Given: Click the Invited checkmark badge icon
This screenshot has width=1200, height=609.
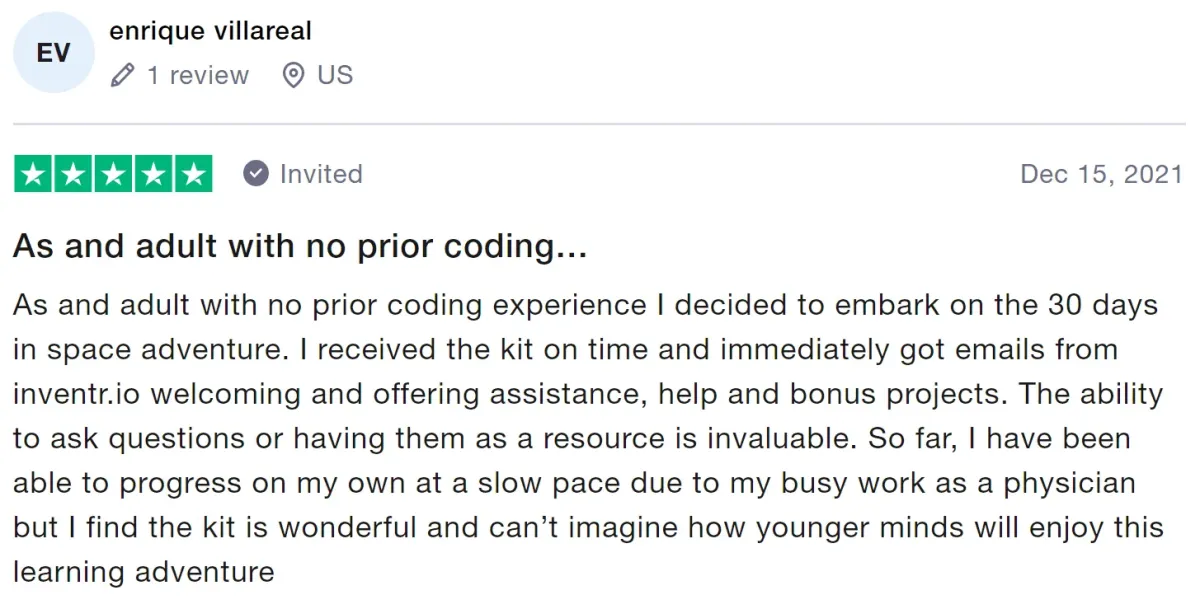Looking at the screenshot, I should pyautogui.click(x=256, y=174).
